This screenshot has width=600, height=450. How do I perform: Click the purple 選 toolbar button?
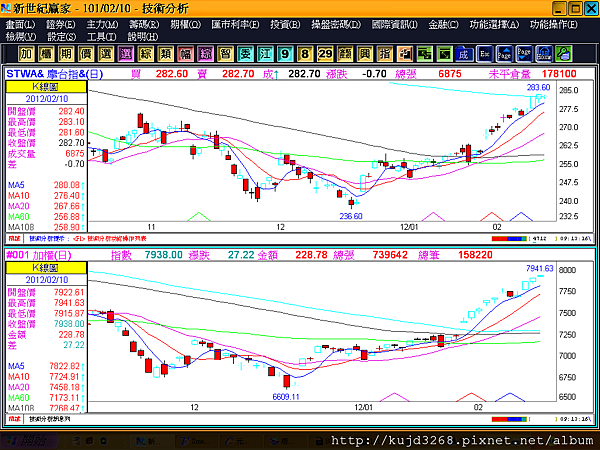pyautogui.click(x=126, y=54)
